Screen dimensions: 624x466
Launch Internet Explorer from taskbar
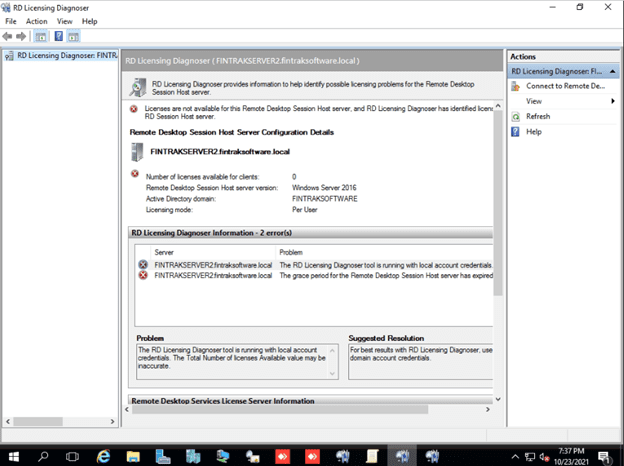[x=103, y=456]
